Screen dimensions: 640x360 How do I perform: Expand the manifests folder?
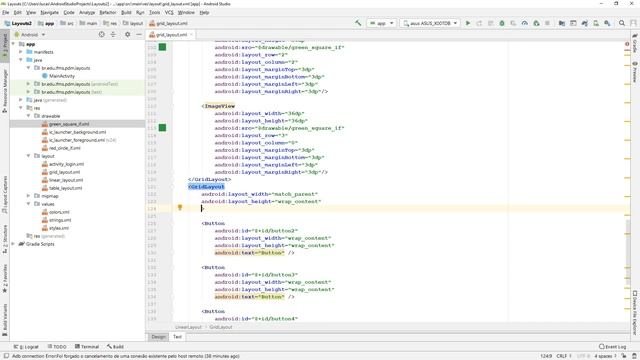click(x=21, y=52)
